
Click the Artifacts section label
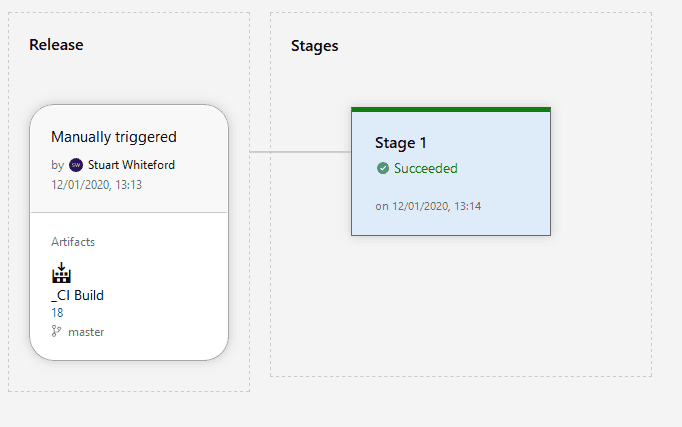pos(73,242)
